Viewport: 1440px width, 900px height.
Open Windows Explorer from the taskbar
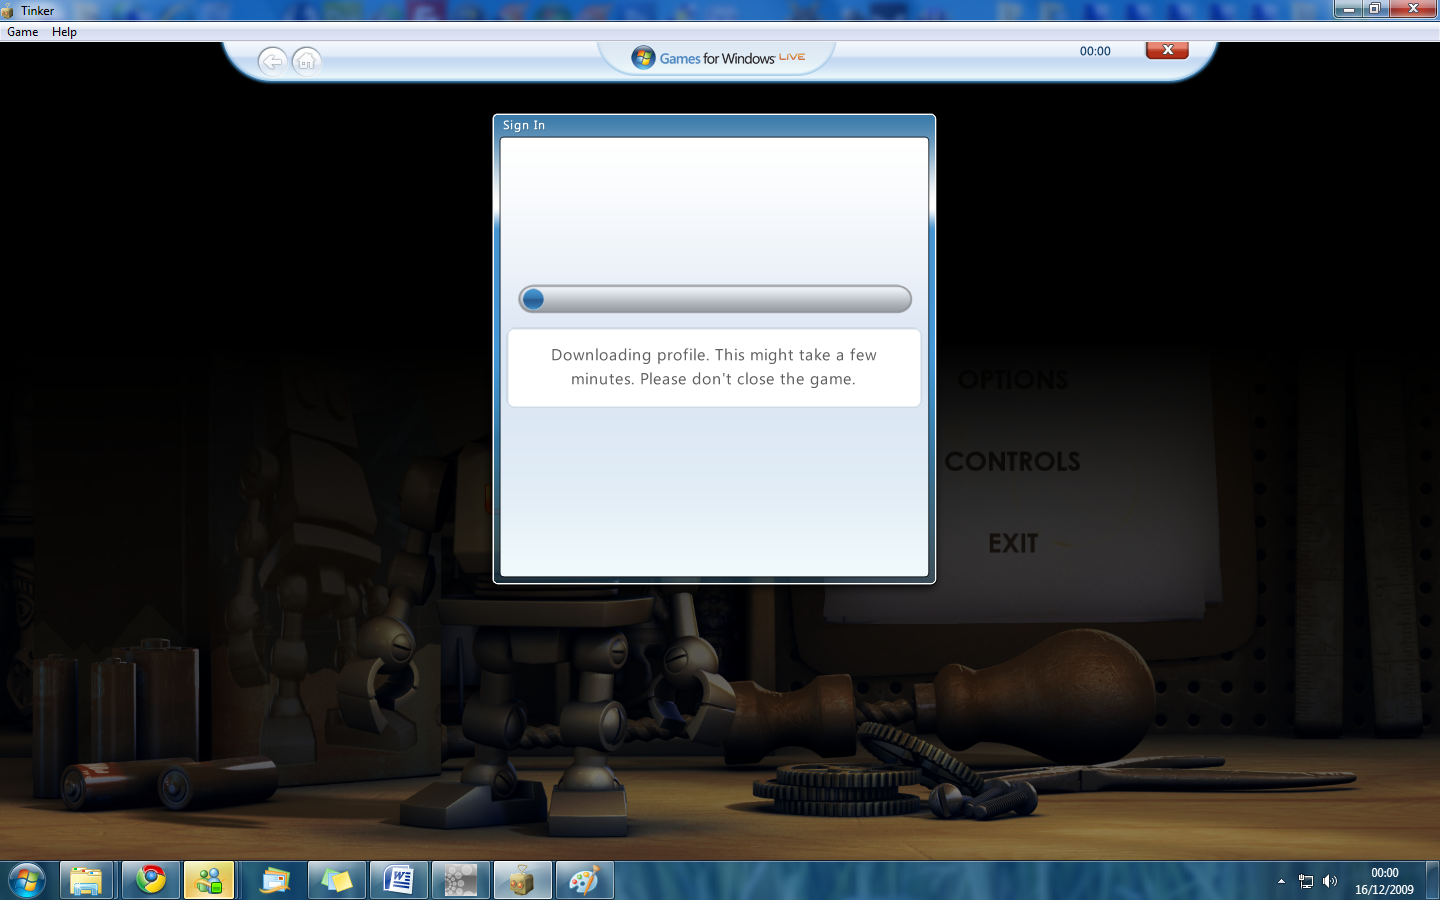(86, 881)
